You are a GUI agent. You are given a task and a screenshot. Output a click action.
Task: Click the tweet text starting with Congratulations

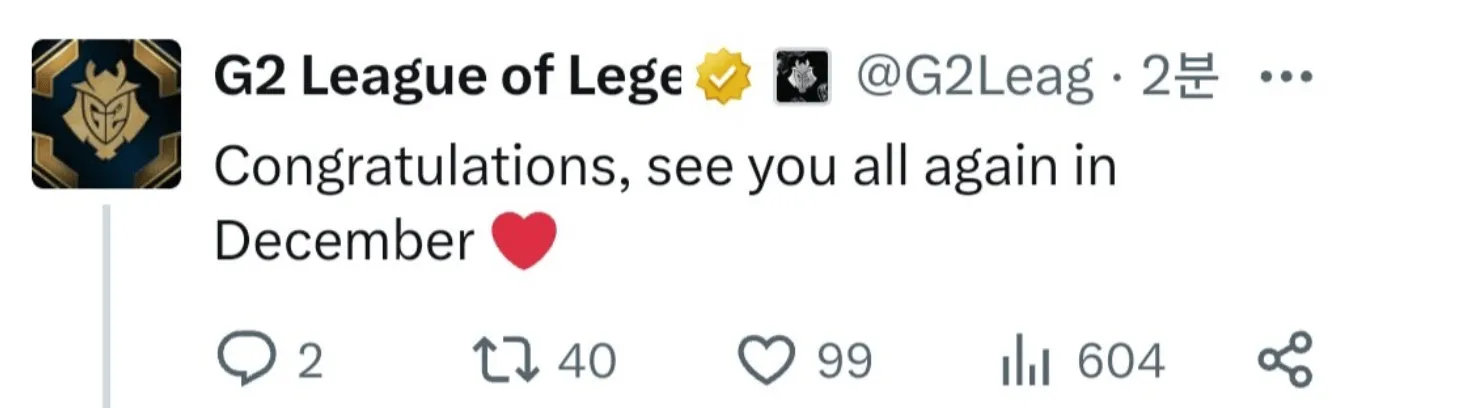coord(665,170)
